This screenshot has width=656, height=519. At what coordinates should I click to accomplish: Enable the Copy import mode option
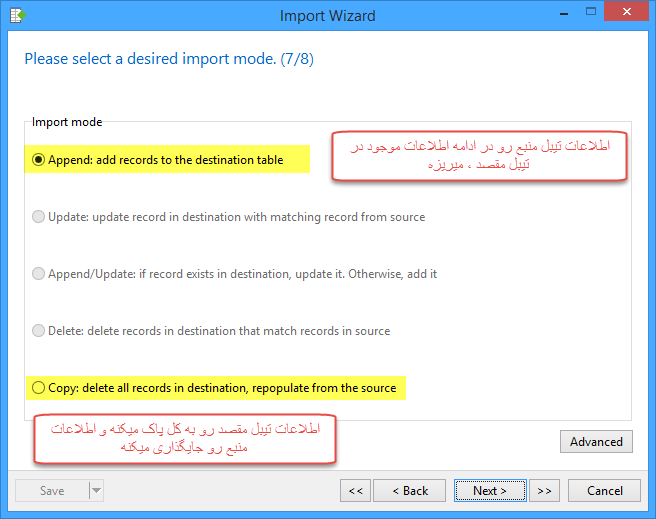(39, 388)
